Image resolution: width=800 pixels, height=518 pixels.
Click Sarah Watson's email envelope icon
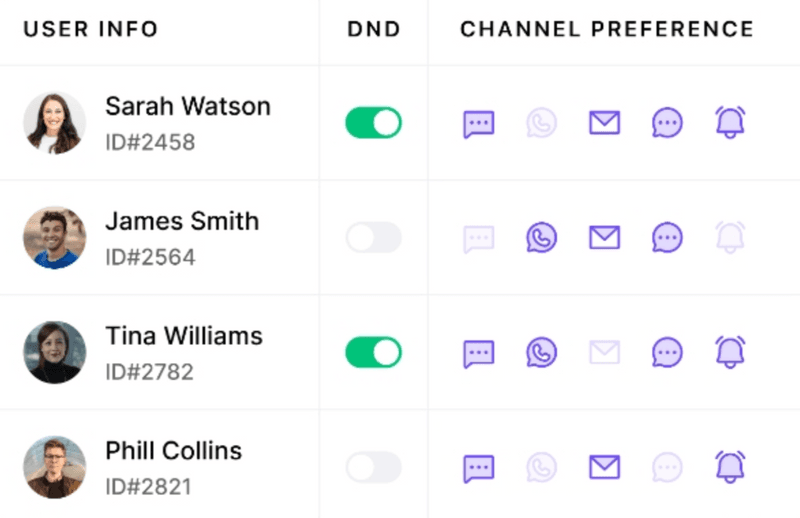[604, 123]
